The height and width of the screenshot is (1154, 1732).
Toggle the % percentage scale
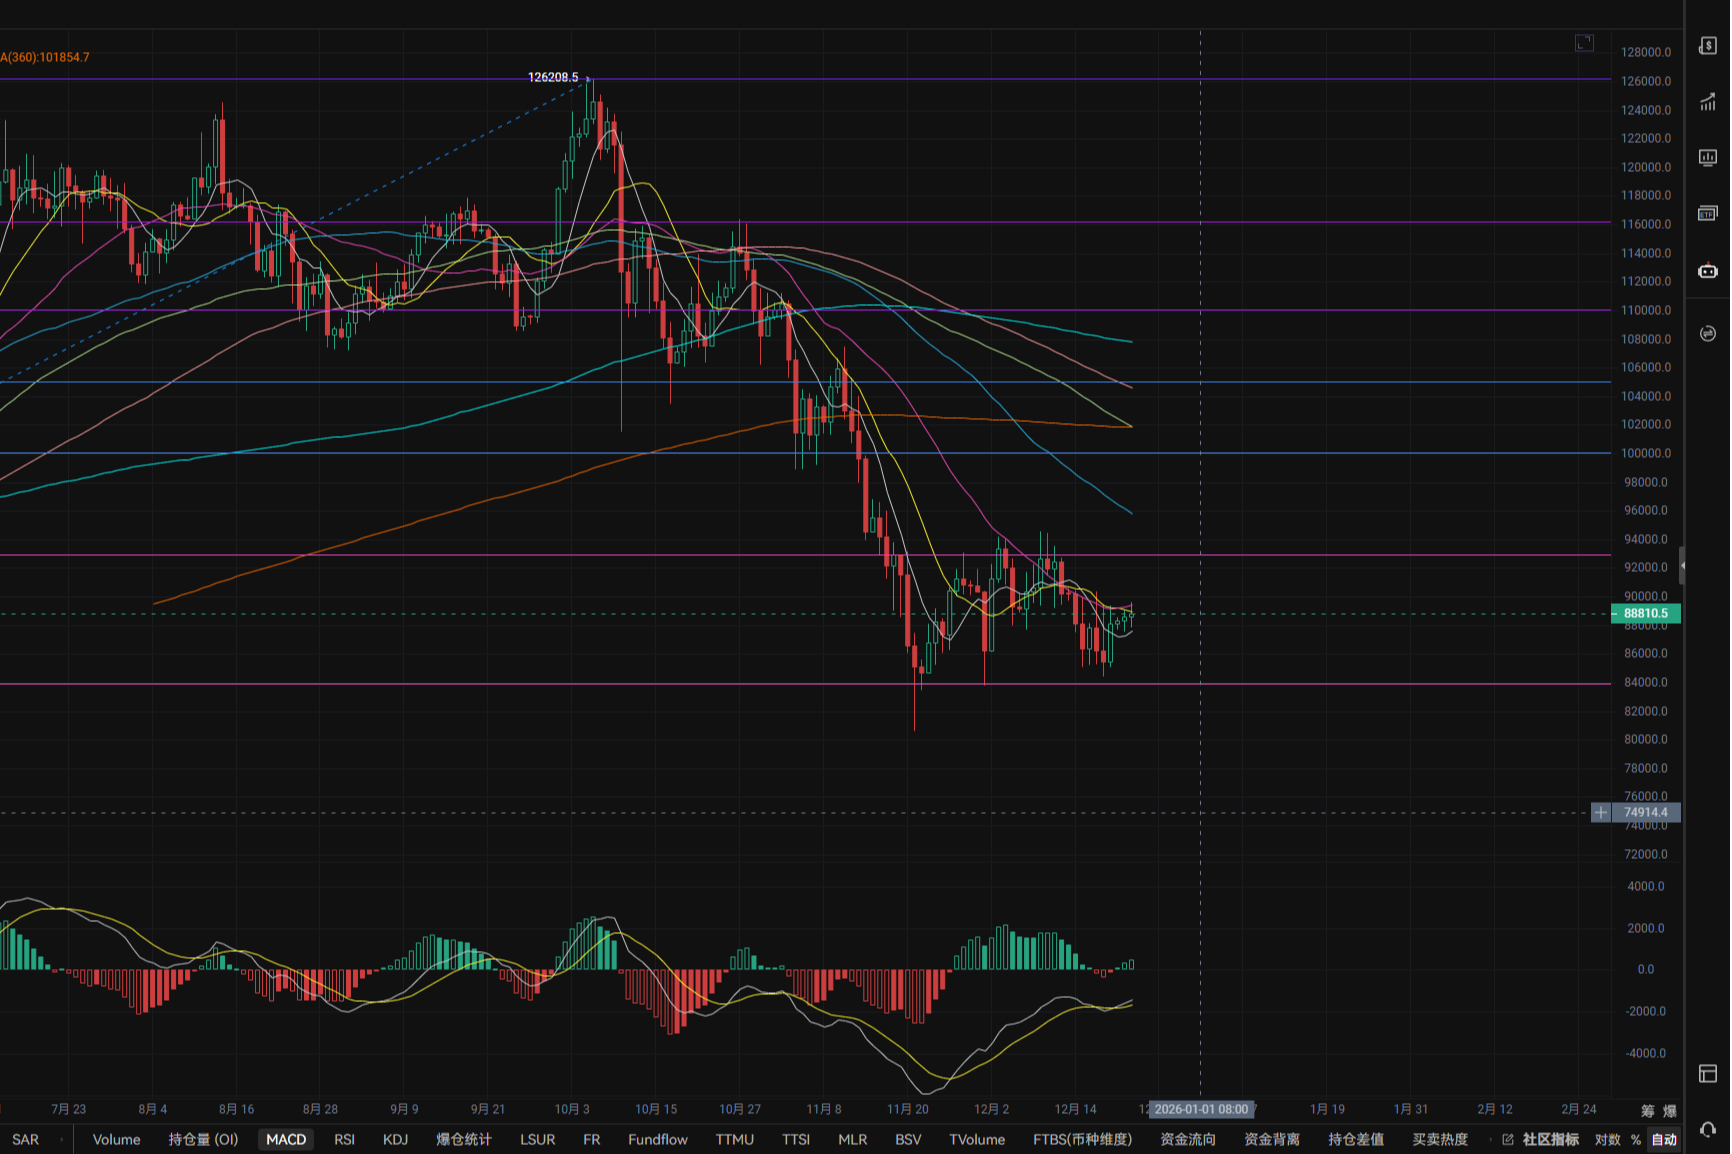click(x=1636, y=1140)
